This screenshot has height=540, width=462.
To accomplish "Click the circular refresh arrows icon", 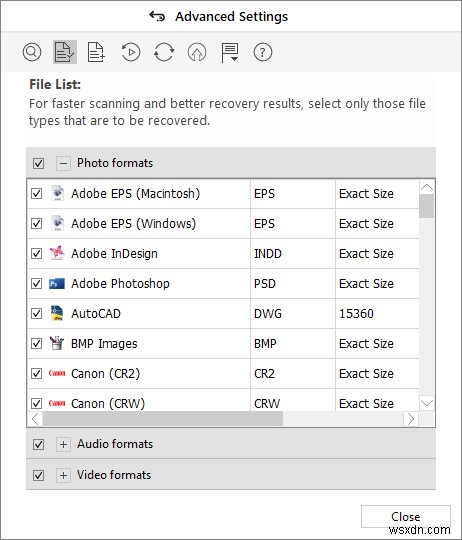I will (164, 52).
